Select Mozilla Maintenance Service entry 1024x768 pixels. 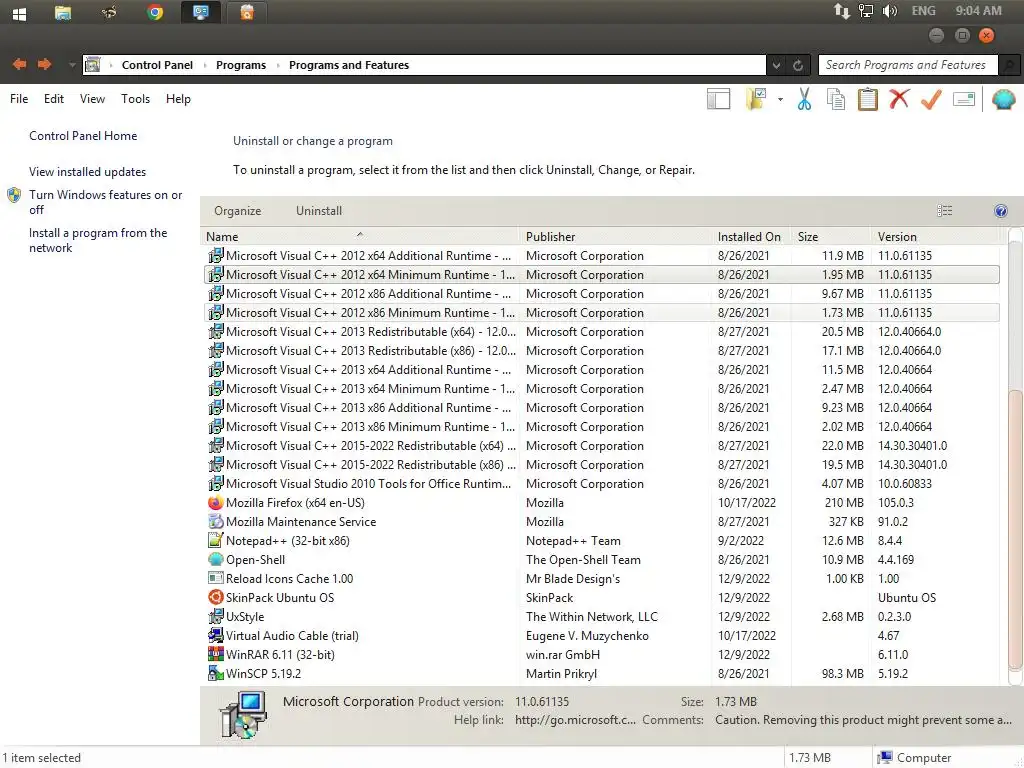click(601, 522)
